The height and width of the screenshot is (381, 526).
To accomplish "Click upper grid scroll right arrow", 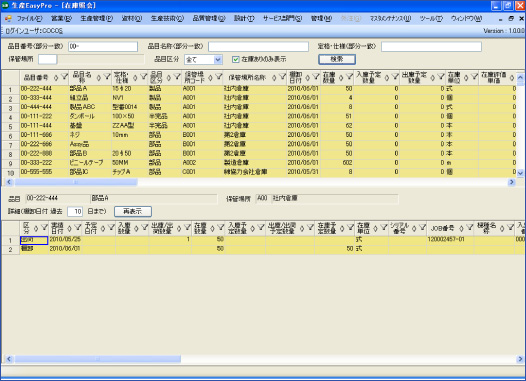I will [512, 182].
